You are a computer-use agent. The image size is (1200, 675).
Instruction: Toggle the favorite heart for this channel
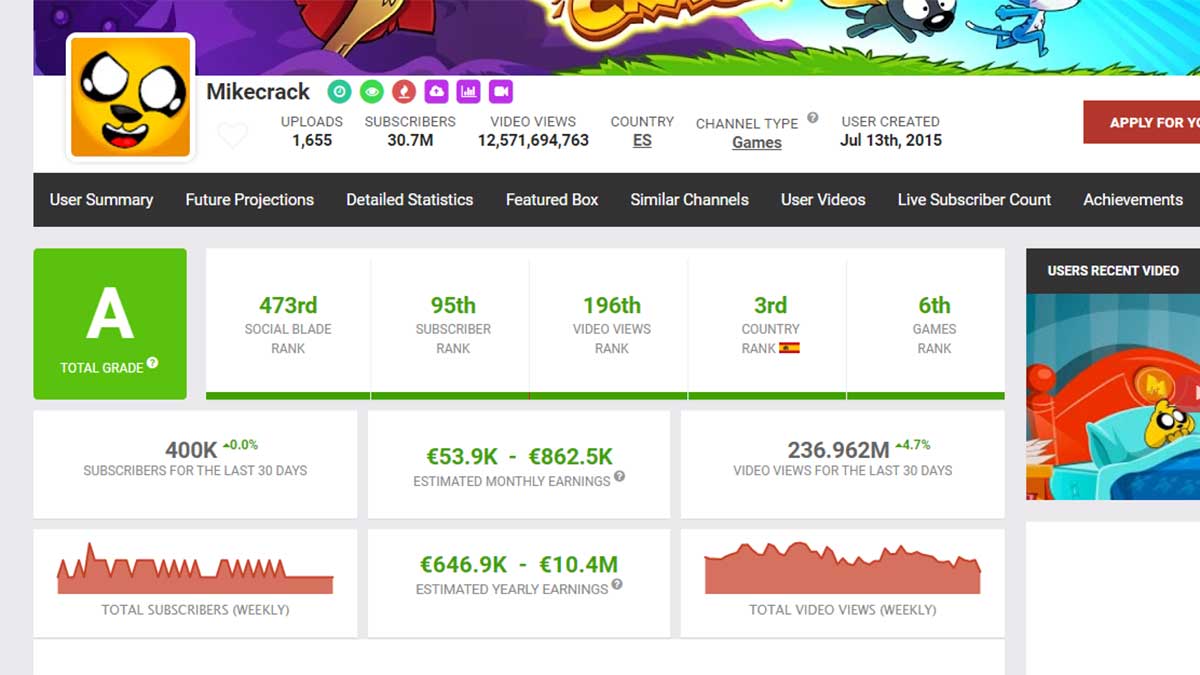[x=232, y=135]
